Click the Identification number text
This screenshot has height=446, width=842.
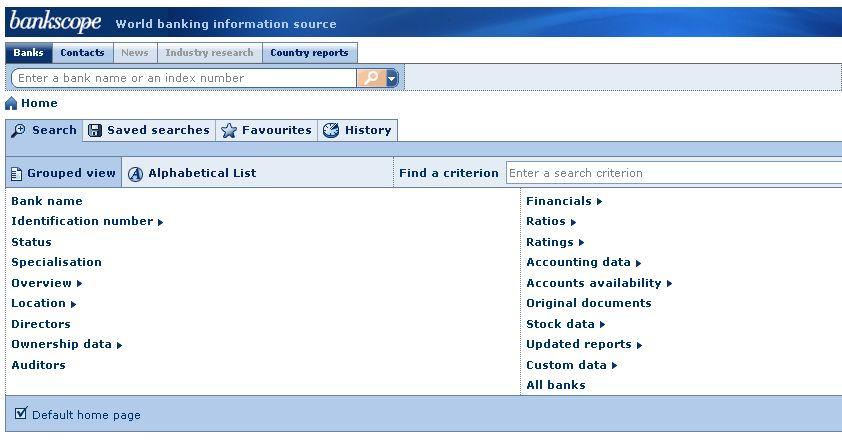tap(82, 221)
